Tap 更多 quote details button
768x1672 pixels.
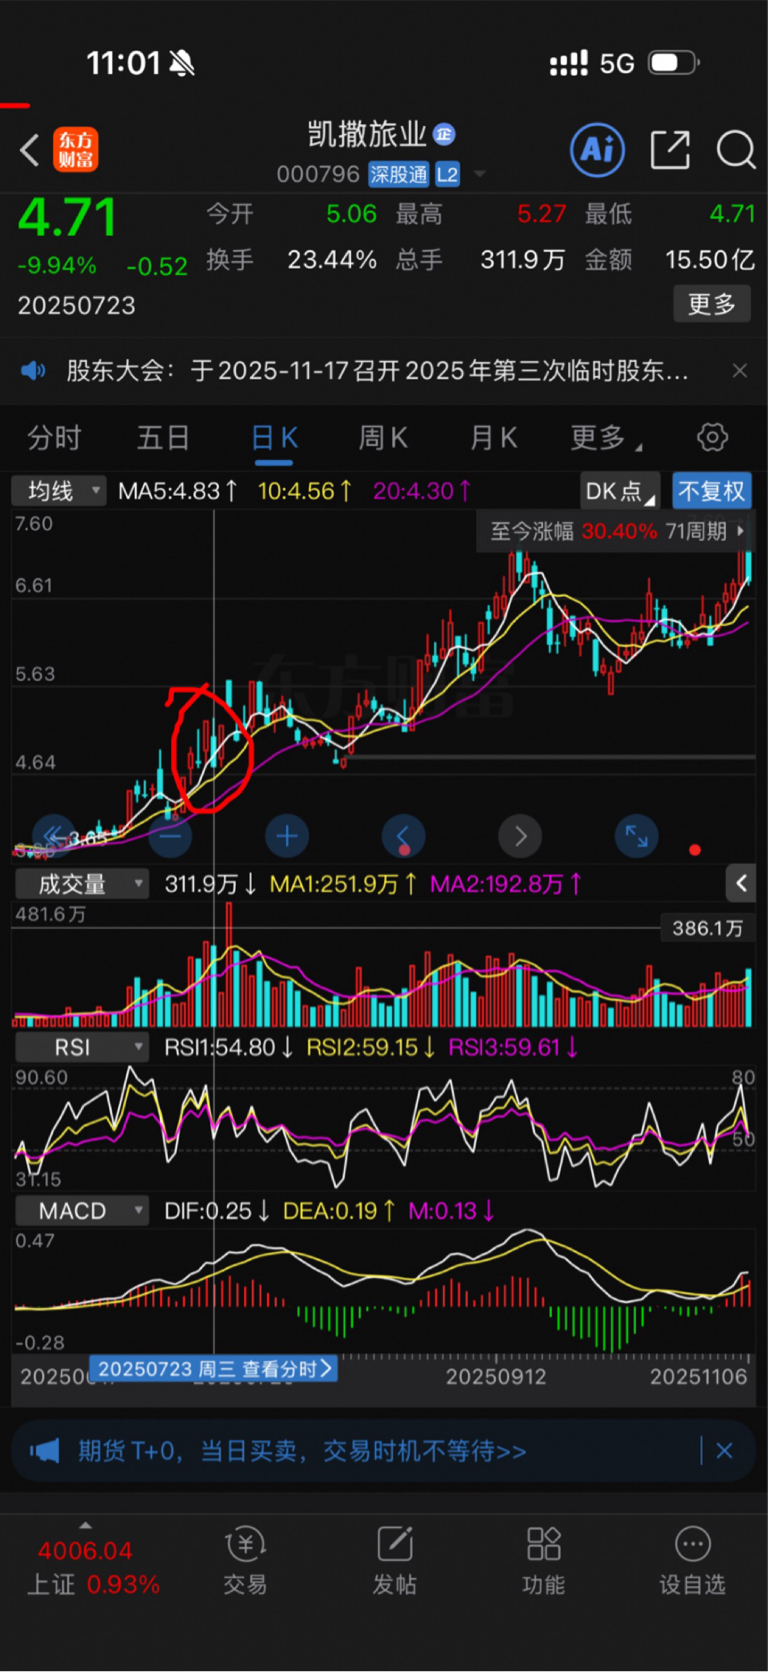pos(711,304)
